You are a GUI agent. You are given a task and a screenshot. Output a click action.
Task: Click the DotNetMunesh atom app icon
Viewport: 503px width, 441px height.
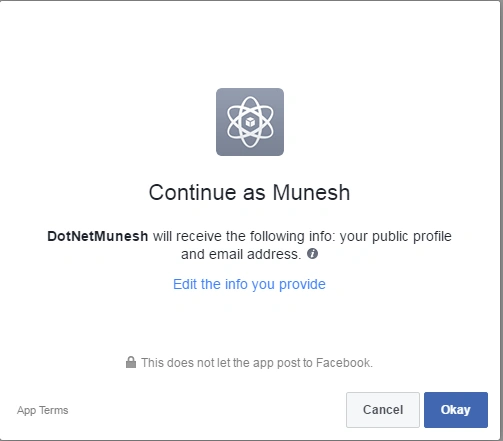[x=250, y=122]
